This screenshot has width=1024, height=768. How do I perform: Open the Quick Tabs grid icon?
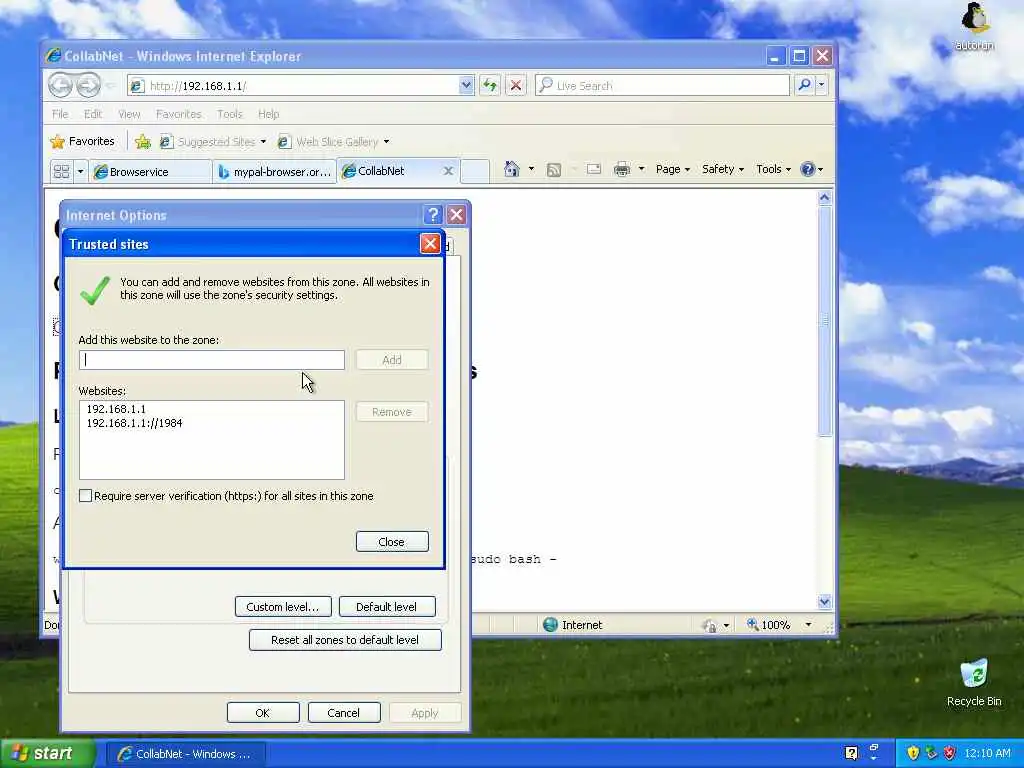pos(61,172)
